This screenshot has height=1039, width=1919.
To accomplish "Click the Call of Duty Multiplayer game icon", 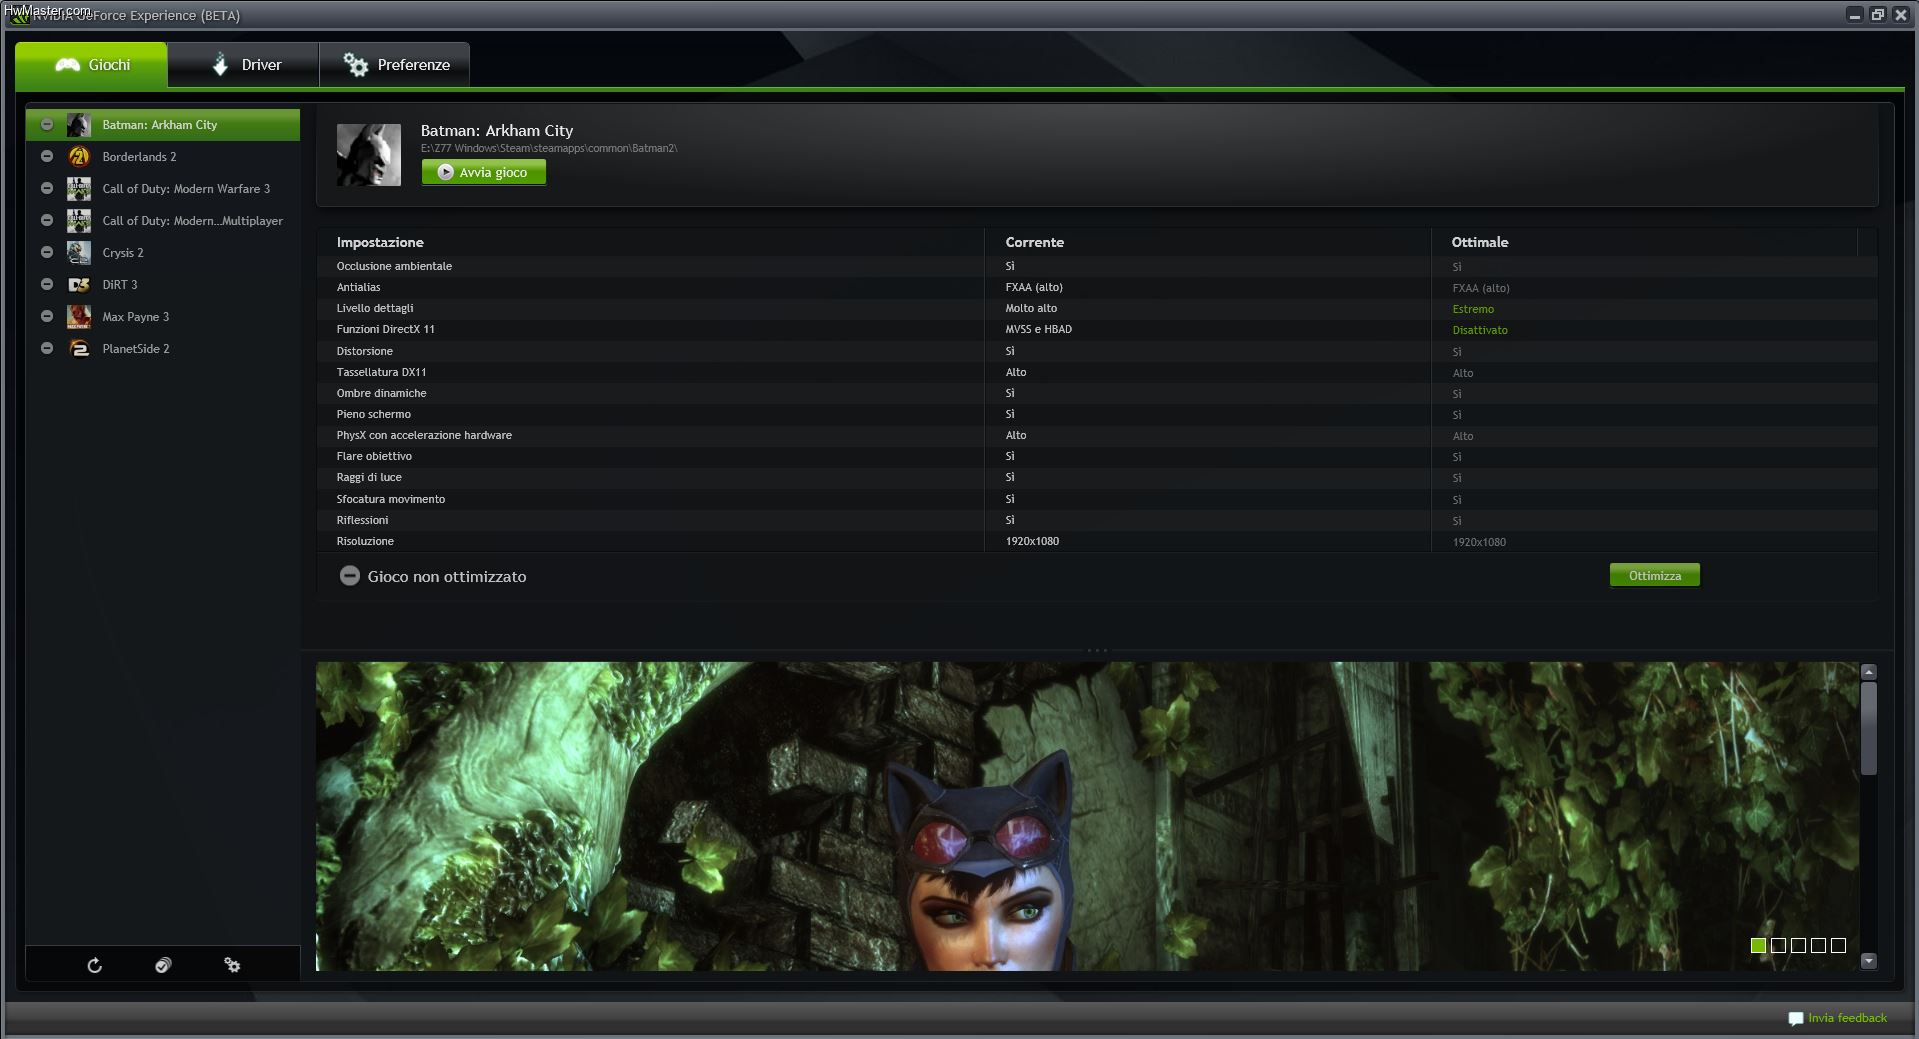I will (x=79, y=221).
